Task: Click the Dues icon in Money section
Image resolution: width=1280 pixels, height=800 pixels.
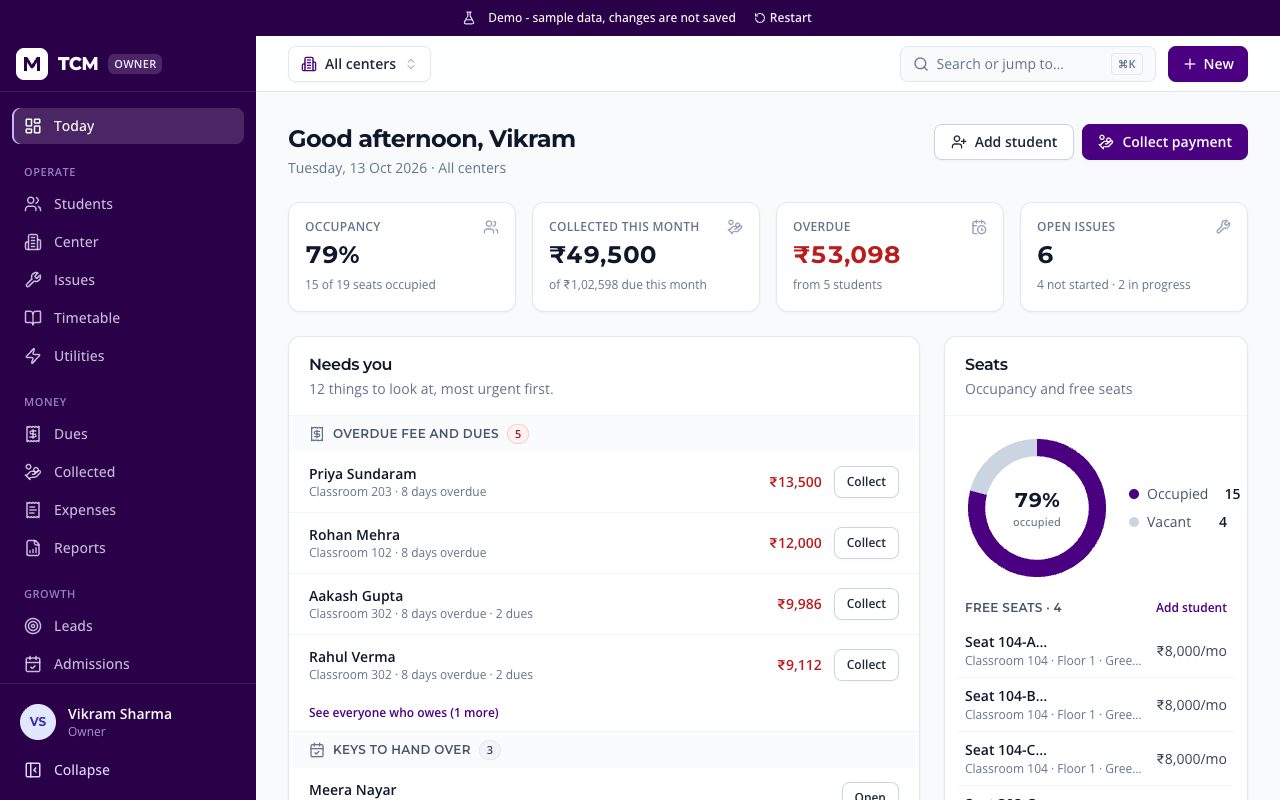Action: 33,434
